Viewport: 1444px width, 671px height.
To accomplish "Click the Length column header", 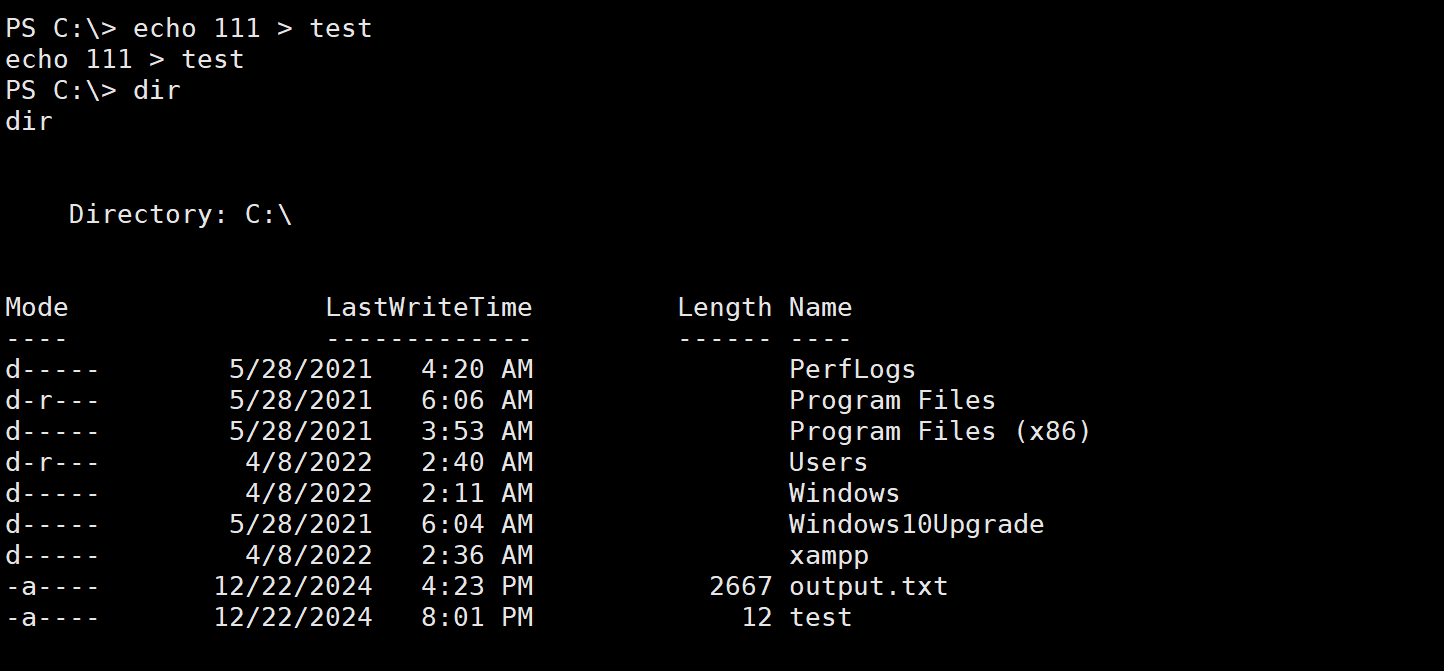I will click(724, 308).
